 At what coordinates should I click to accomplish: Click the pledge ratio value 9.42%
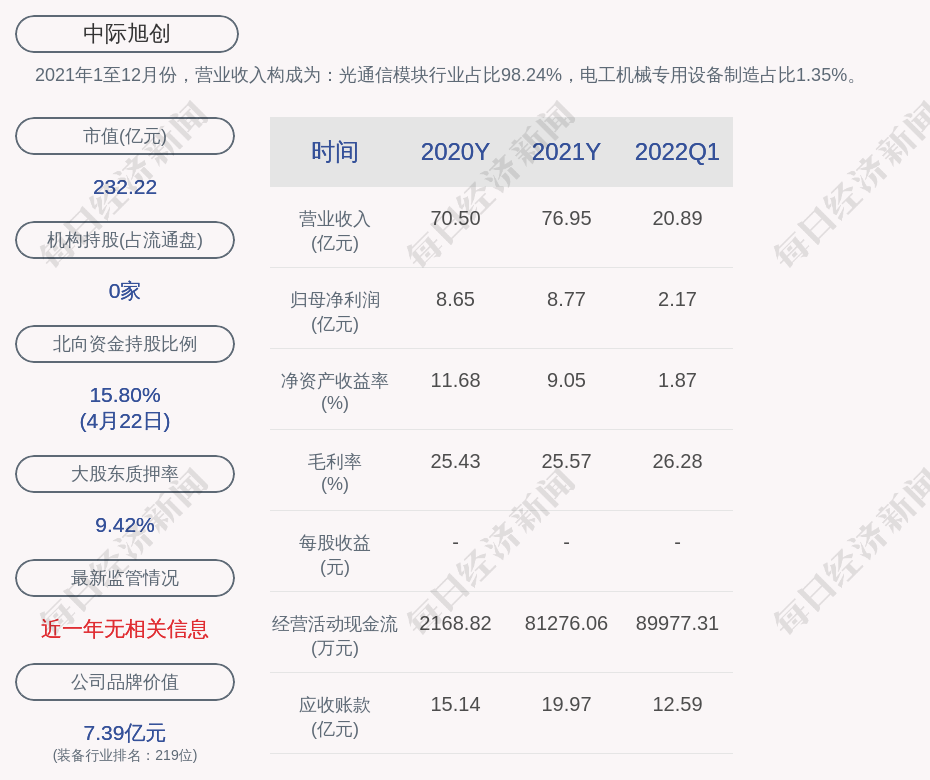(x=125, y=525)
